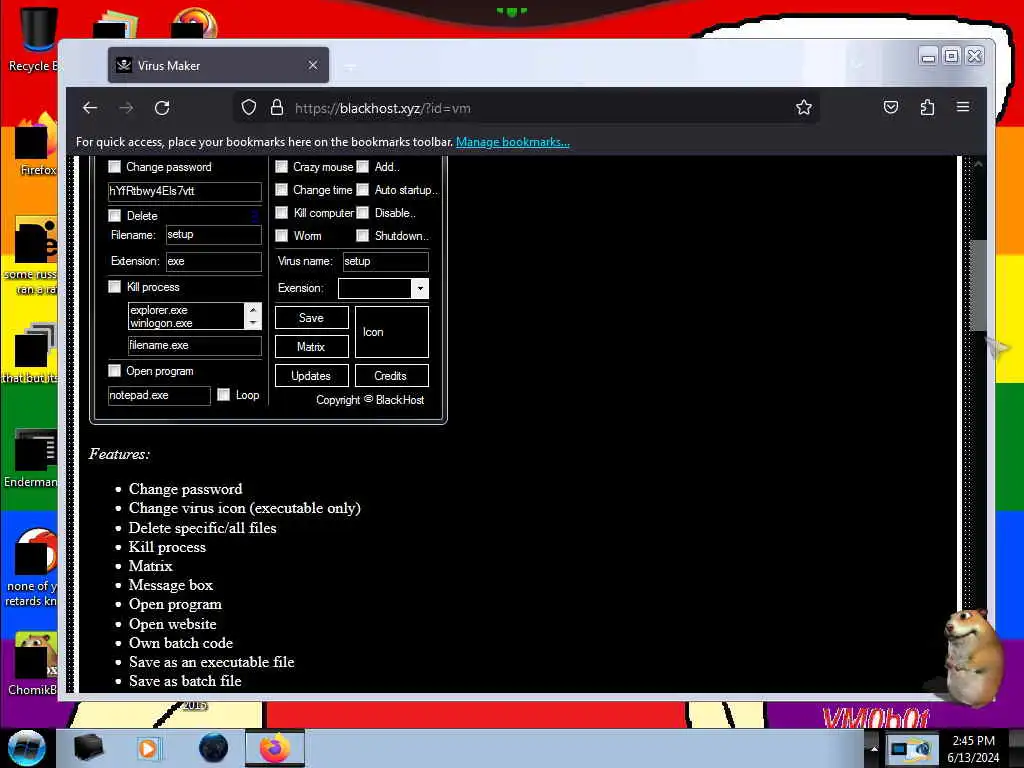Click the filename.exe input field
This screenshot has width=1024, height=768.
click(195, 345)
